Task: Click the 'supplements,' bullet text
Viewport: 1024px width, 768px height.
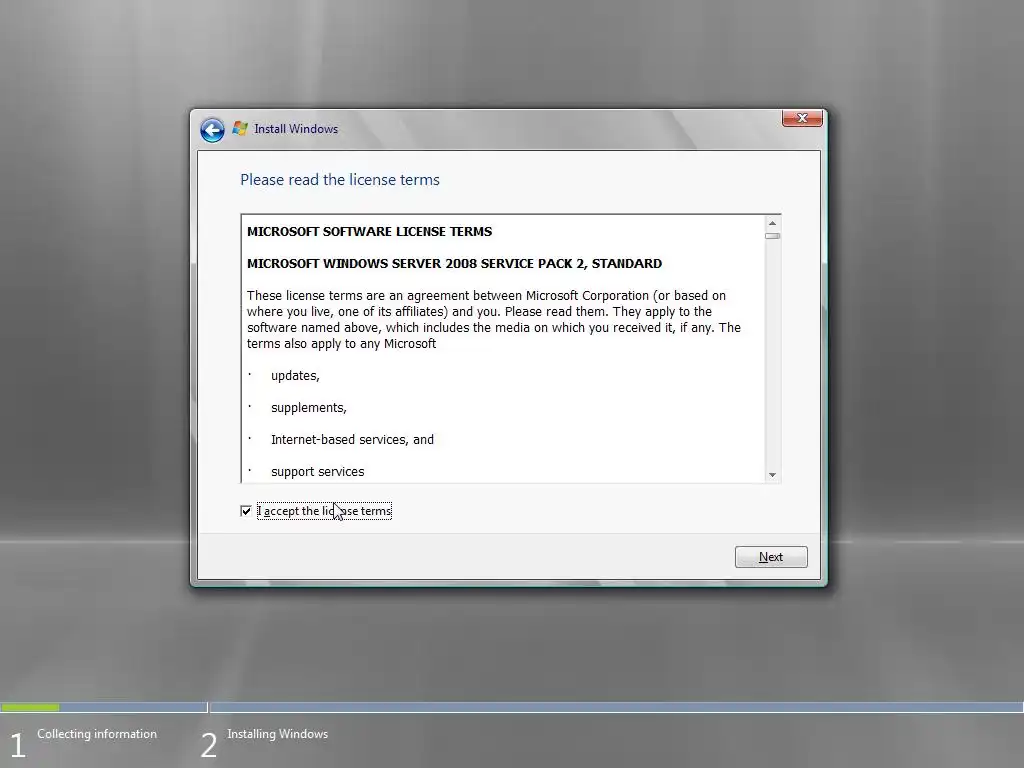Action: (309, 408)
